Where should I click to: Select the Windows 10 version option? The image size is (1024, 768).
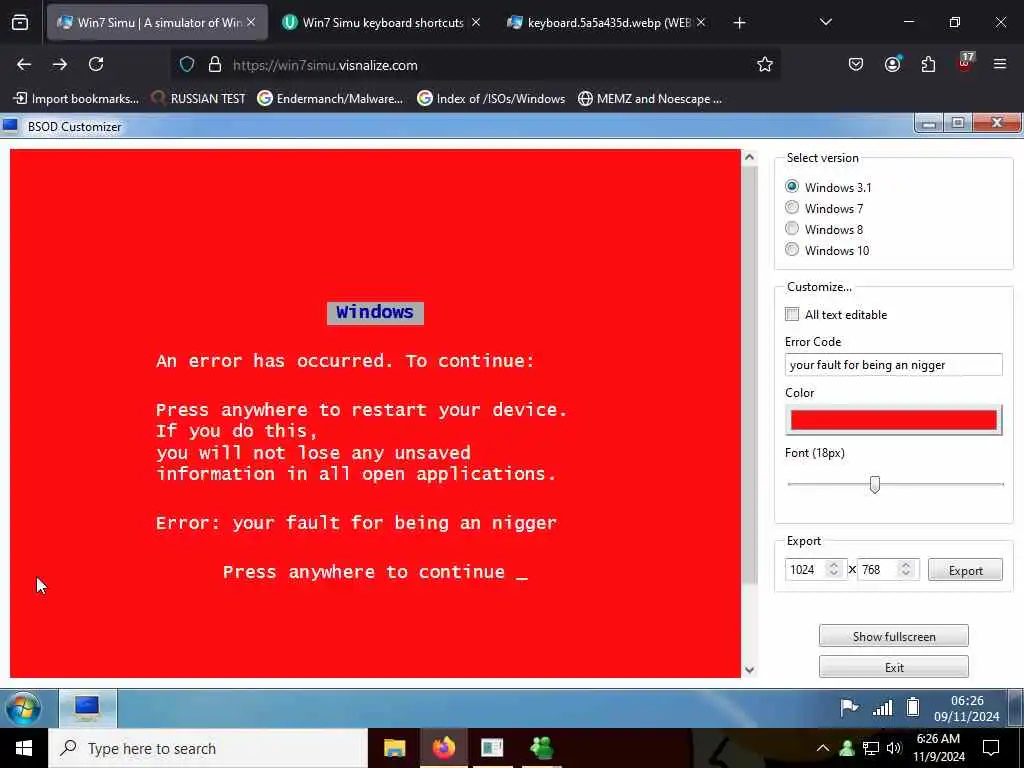coord(792,249)
